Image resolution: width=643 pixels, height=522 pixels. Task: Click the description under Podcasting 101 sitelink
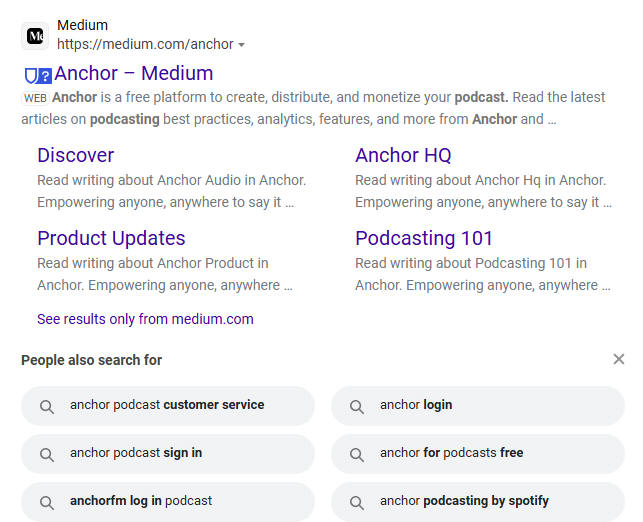pos(483,274)
